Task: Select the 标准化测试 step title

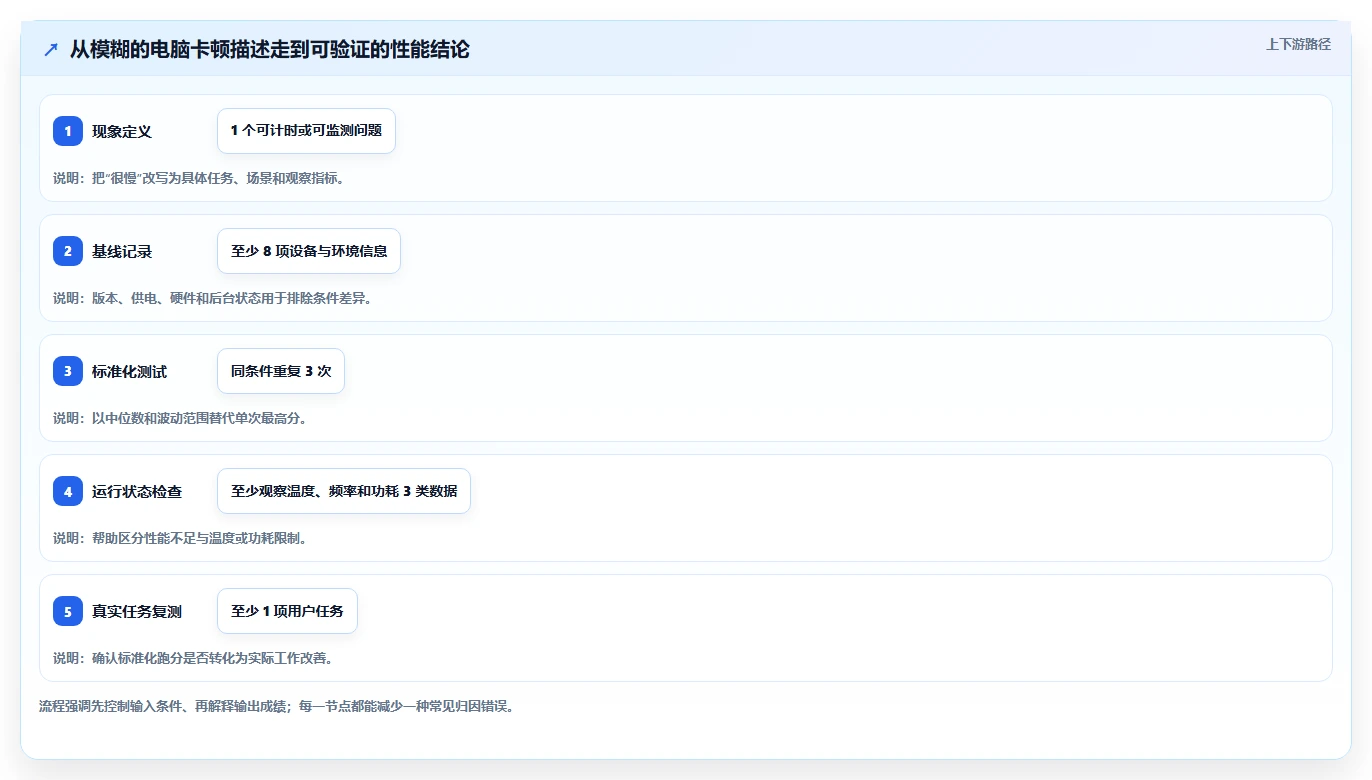Action: click(130, 371)
